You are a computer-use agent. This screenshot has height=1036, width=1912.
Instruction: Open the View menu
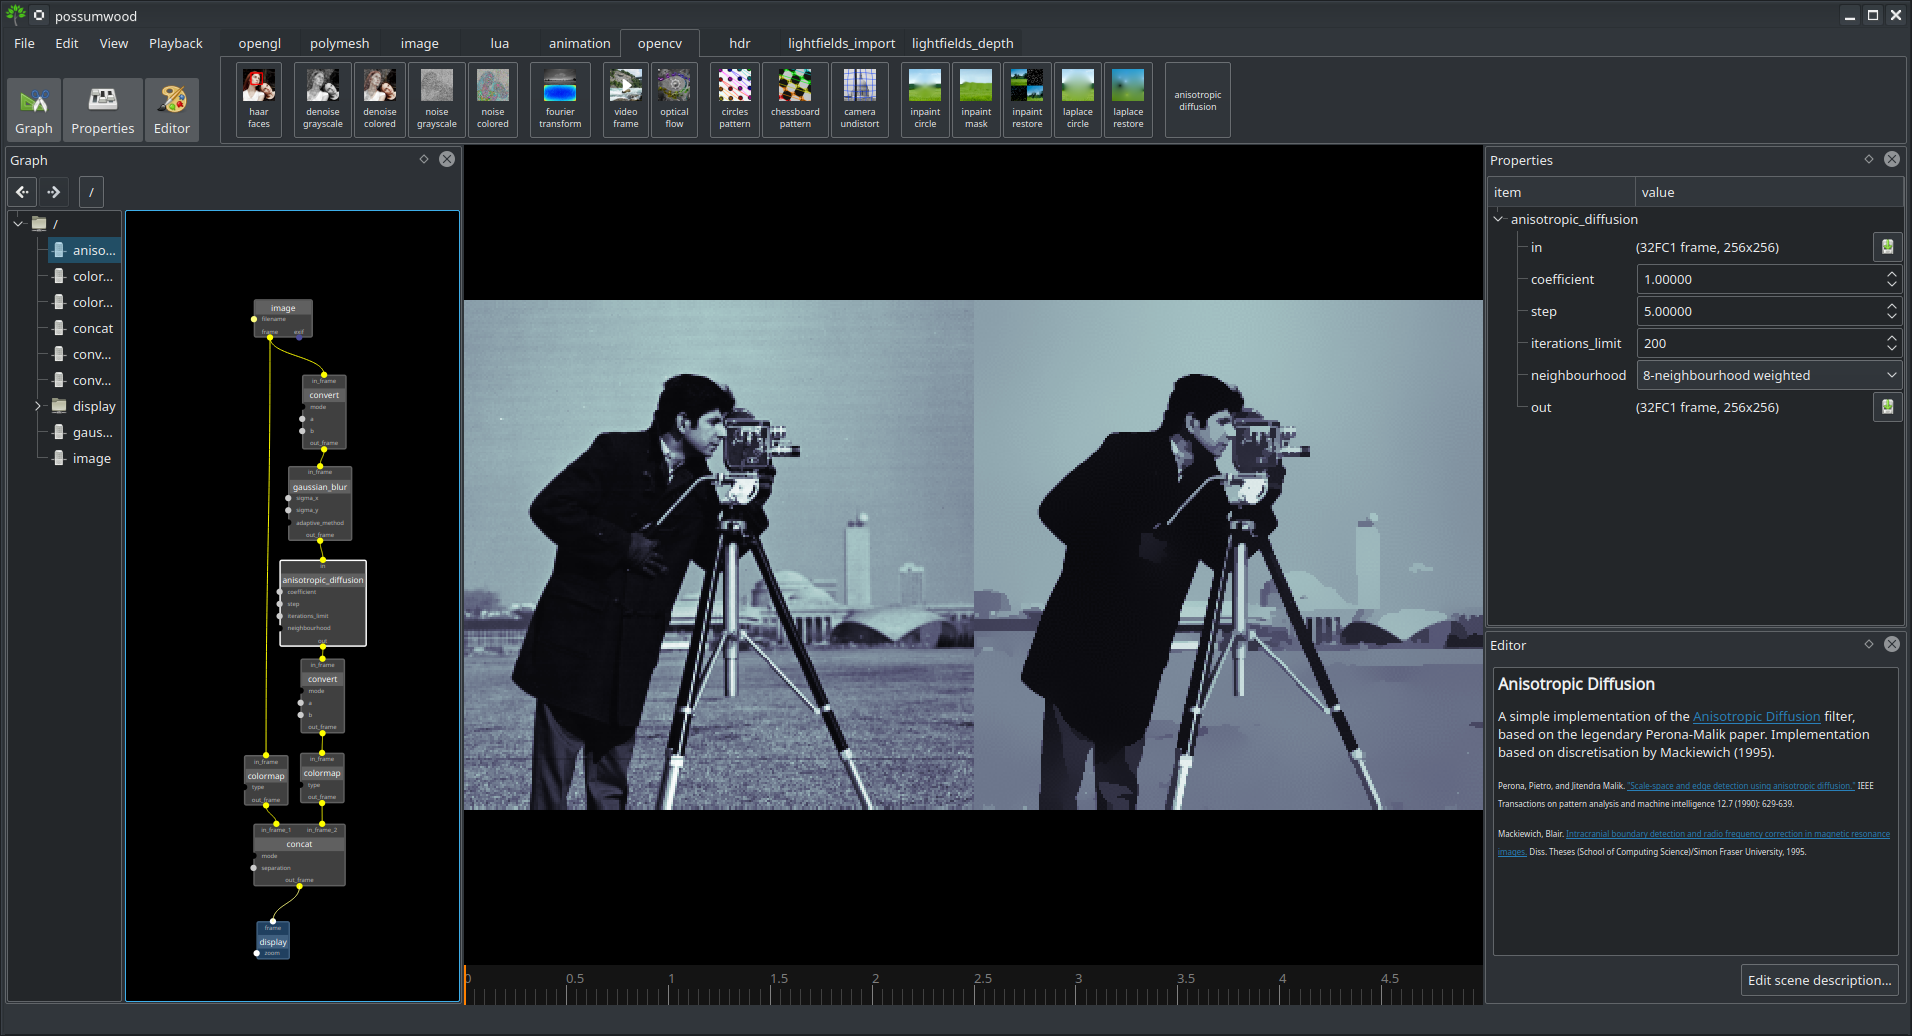click(114, 43)
